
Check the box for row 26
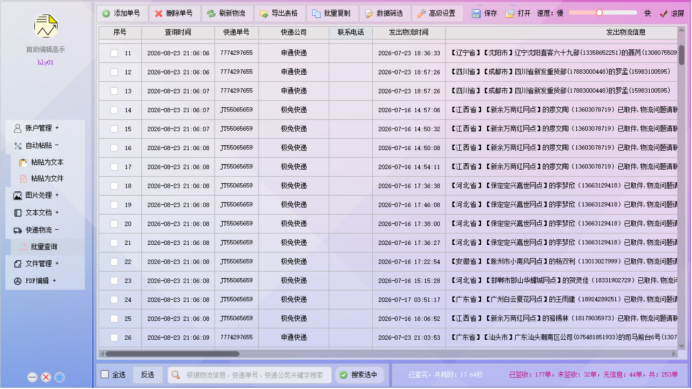(114, 338)
